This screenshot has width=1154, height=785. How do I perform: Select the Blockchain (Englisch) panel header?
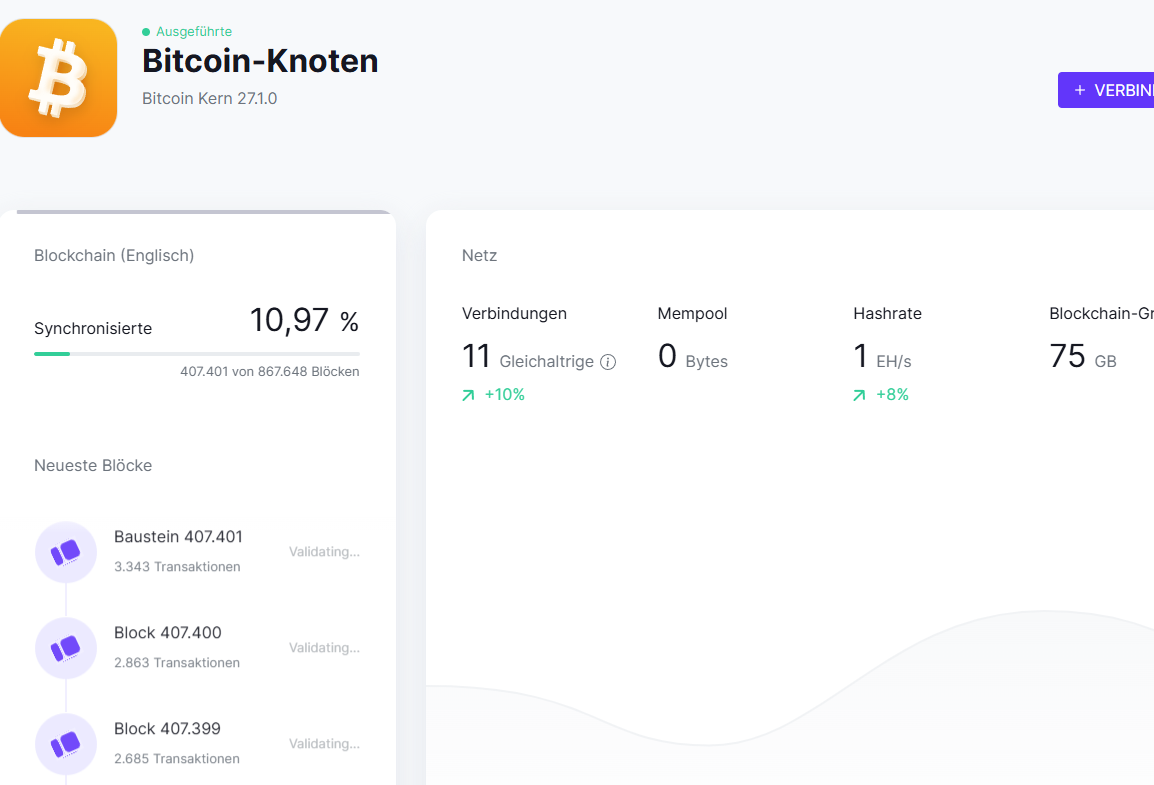coord(113,255)
